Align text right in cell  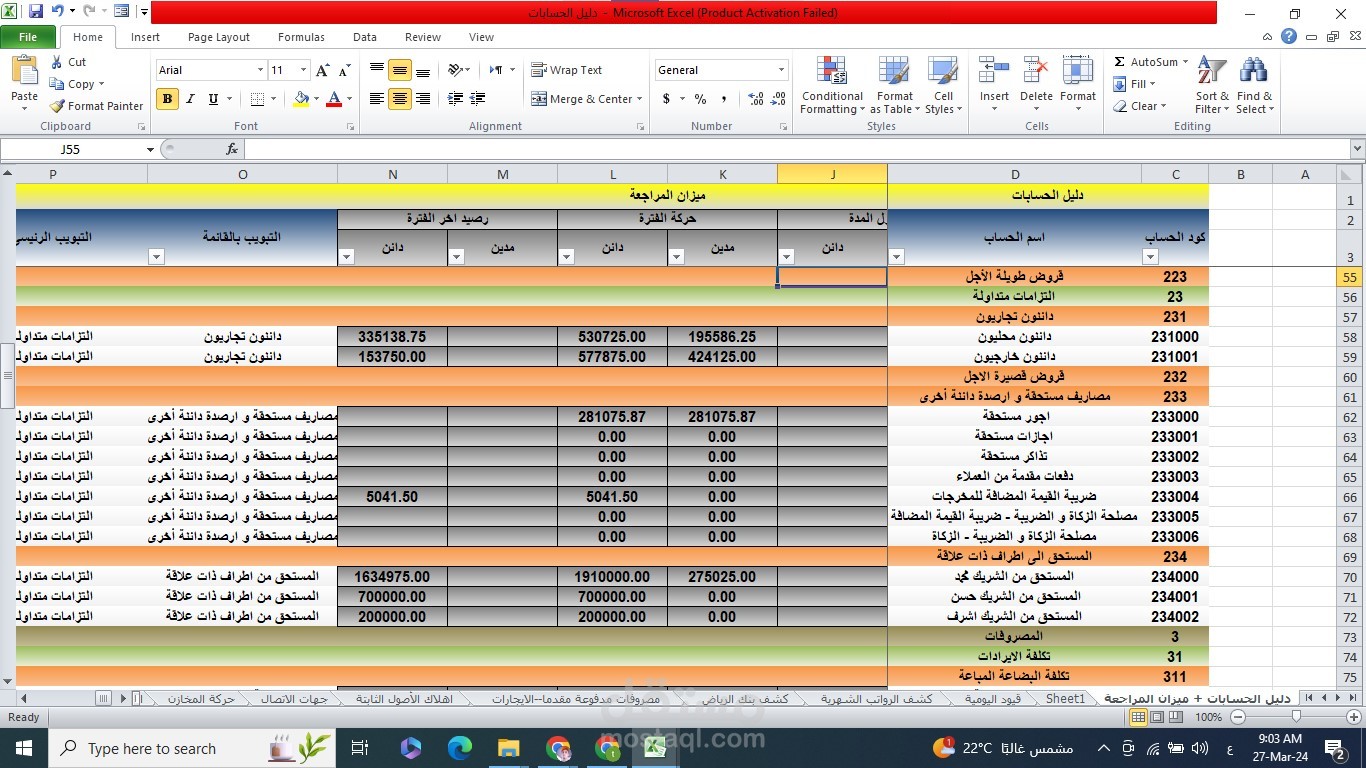coord(423,99)
